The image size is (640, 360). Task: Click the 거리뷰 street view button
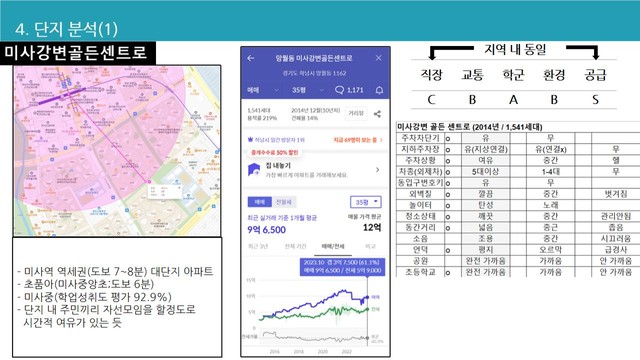(x=356, y=113)
